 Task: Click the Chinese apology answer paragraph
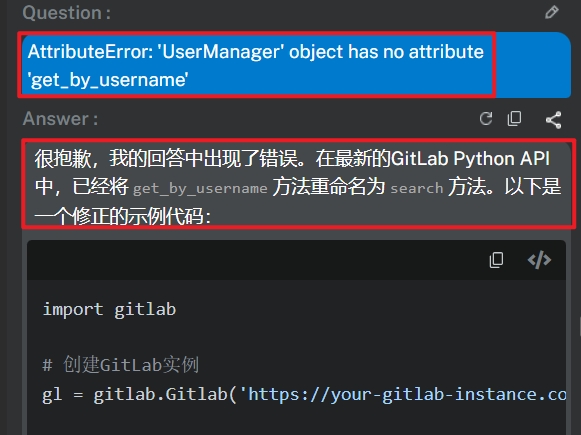pyautogui.click(x=298, y=186)
